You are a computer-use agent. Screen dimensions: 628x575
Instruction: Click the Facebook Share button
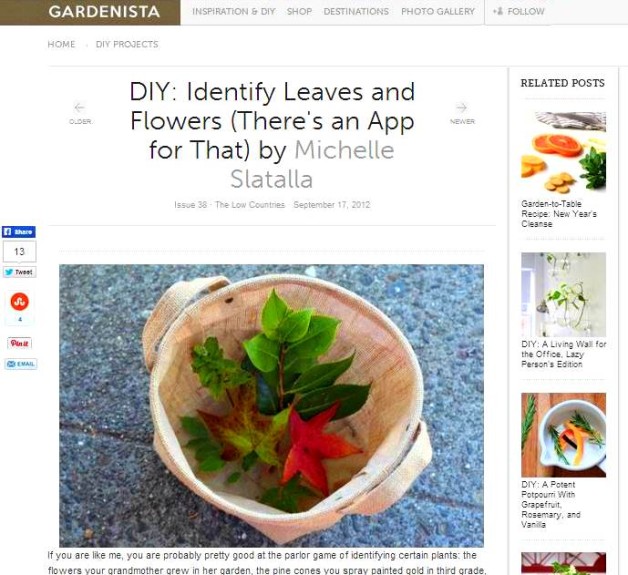pyautogui.click(x=19, y=232)
